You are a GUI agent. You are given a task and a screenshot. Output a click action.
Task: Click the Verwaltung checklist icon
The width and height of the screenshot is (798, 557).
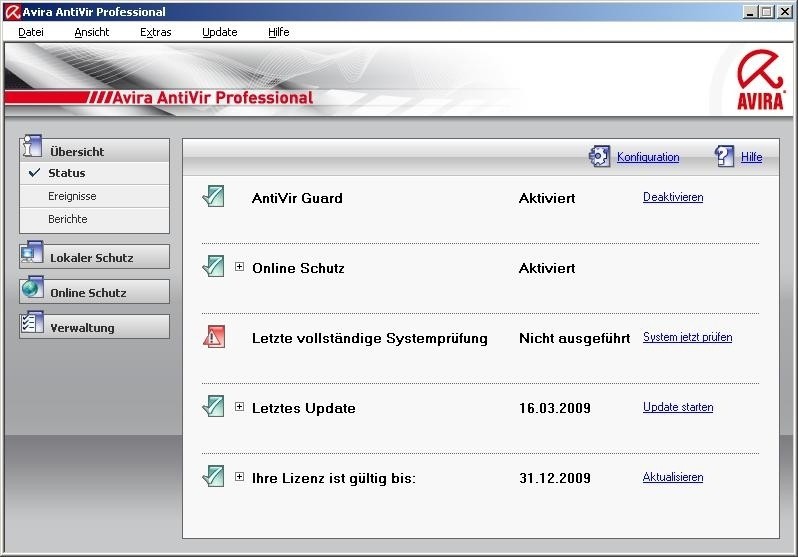pos(32,322)
